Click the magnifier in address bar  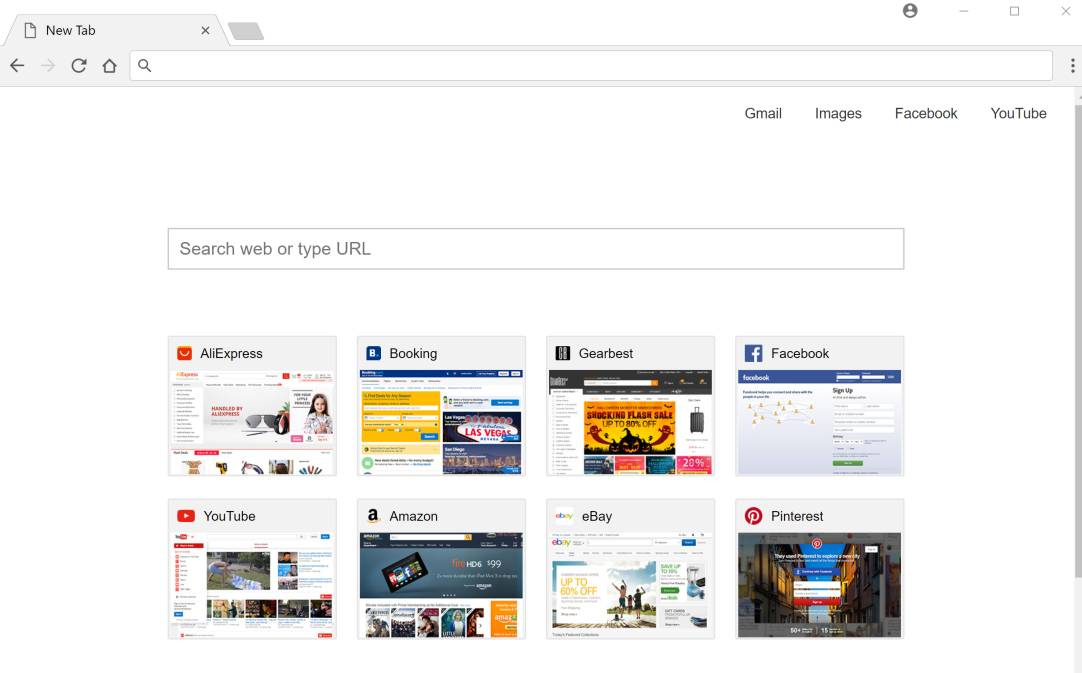[x=144, y=65]
